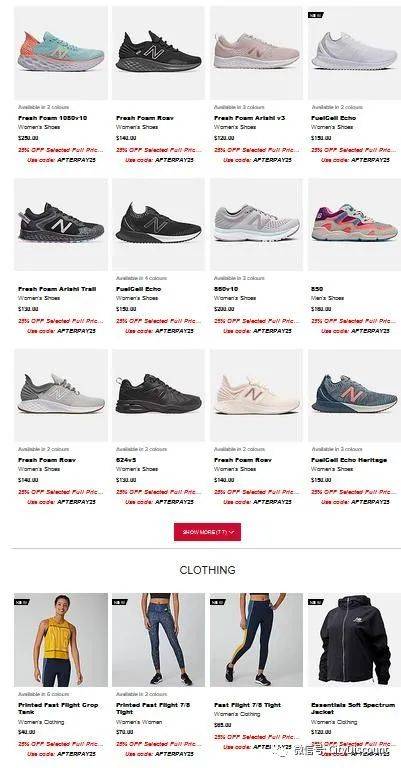Image resolution: width=401 pixels, height=768 pixels.
Task: Open the Fresh Foam 1080v10 shoe image
Action: pyautogui.click(x=61, y=53)
